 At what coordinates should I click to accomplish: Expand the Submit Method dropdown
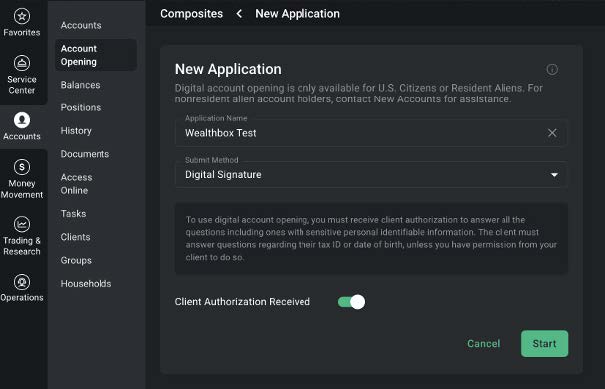click(371, 174)
